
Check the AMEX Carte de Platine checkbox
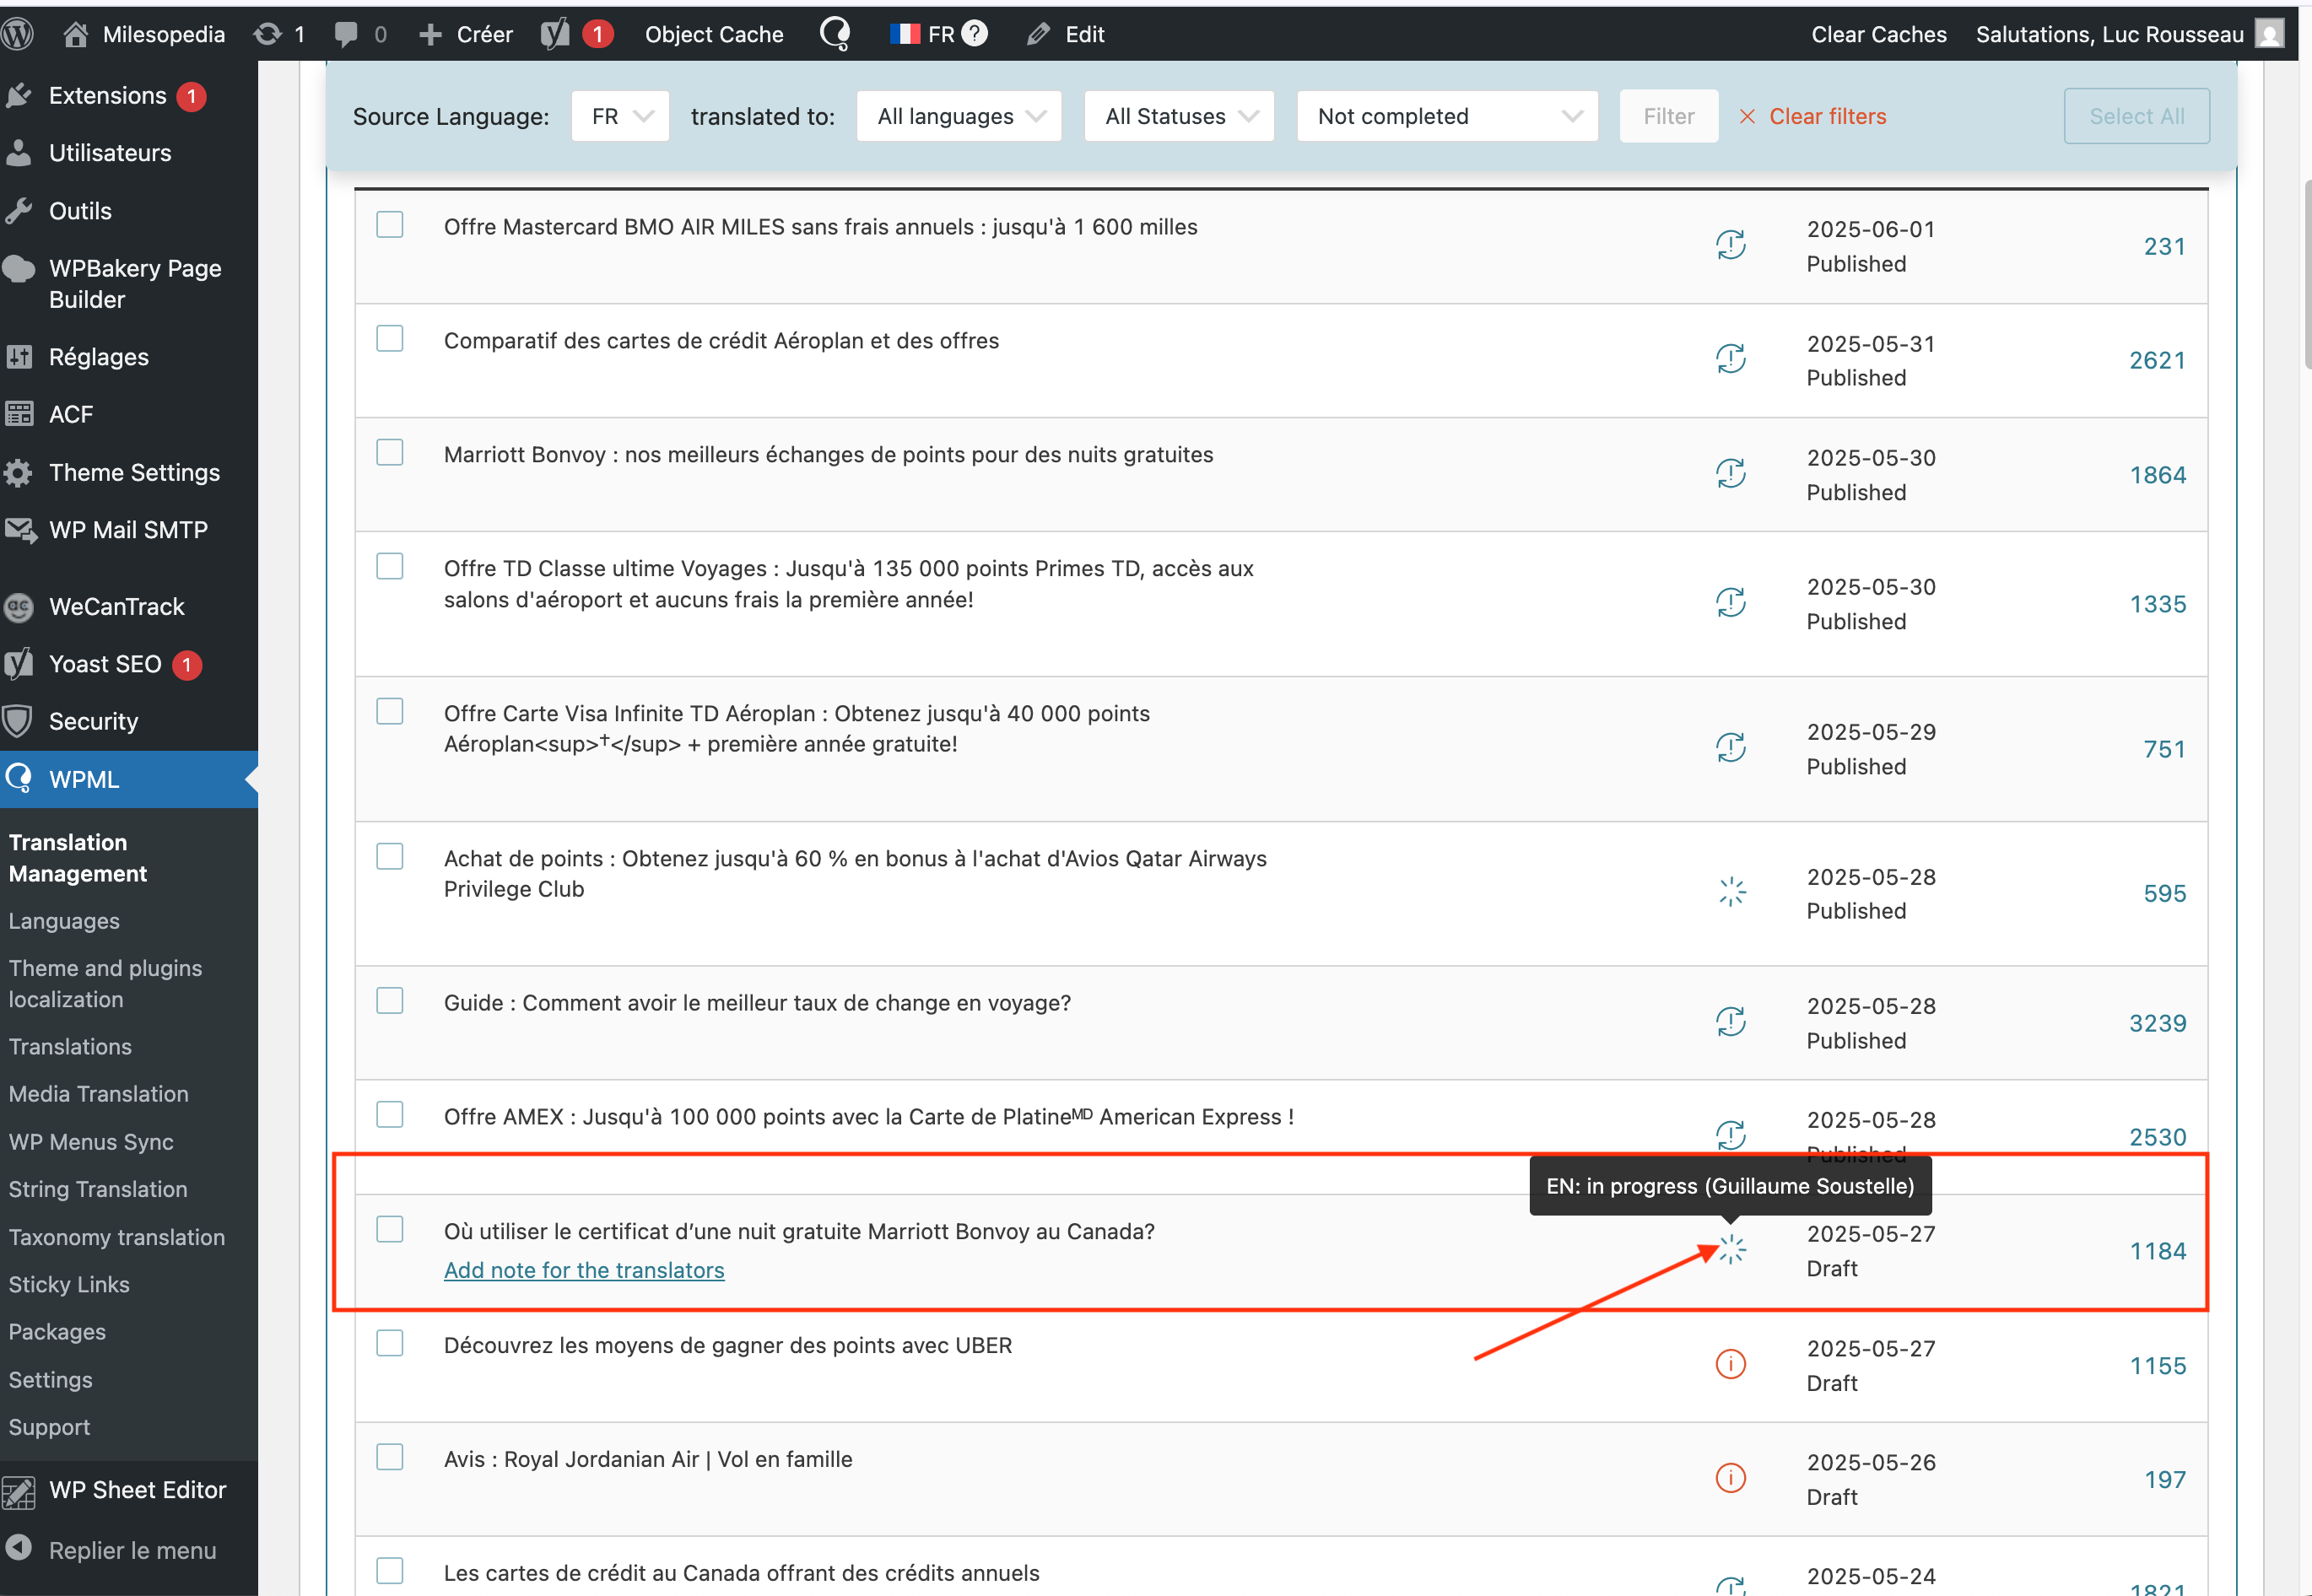click(x=390, y=1115)
